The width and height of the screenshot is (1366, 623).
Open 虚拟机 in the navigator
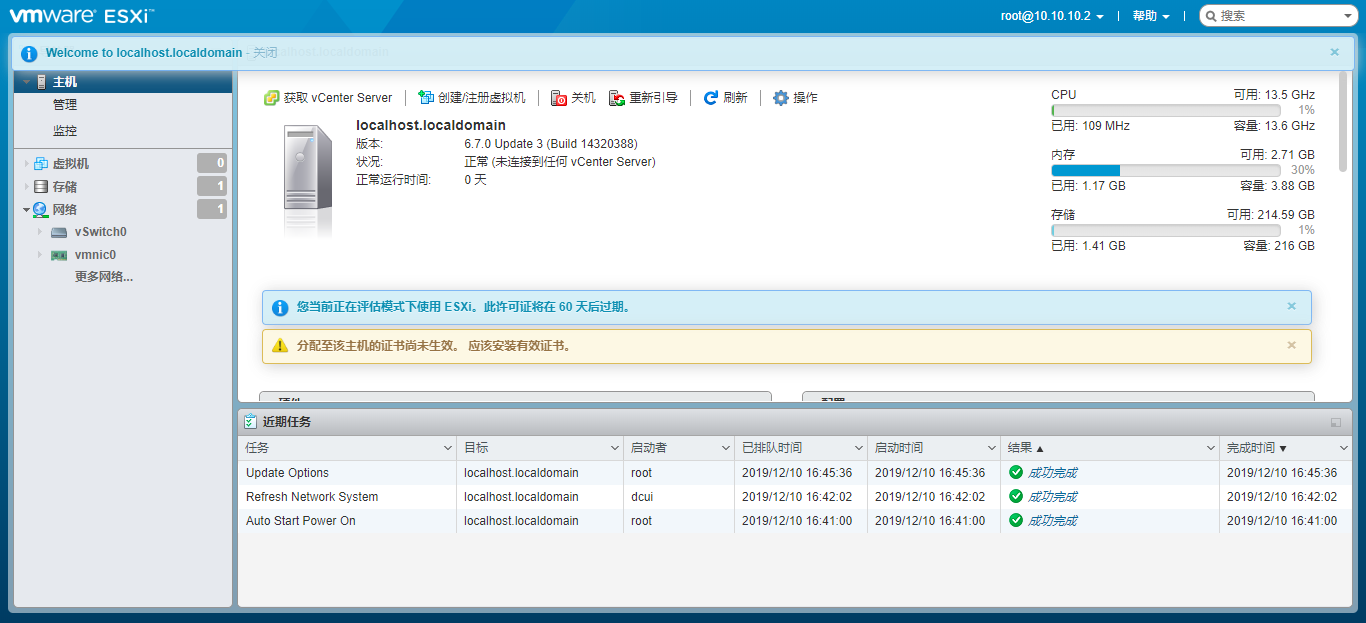71,164
